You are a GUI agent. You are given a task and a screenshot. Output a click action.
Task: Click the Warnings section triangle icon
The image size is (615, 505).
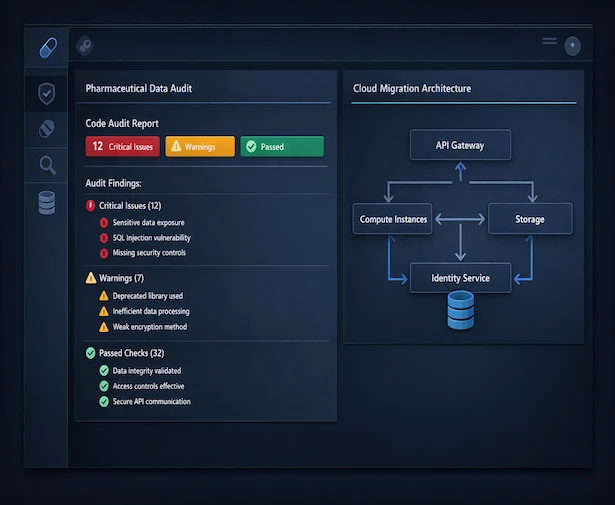(92, 278)
